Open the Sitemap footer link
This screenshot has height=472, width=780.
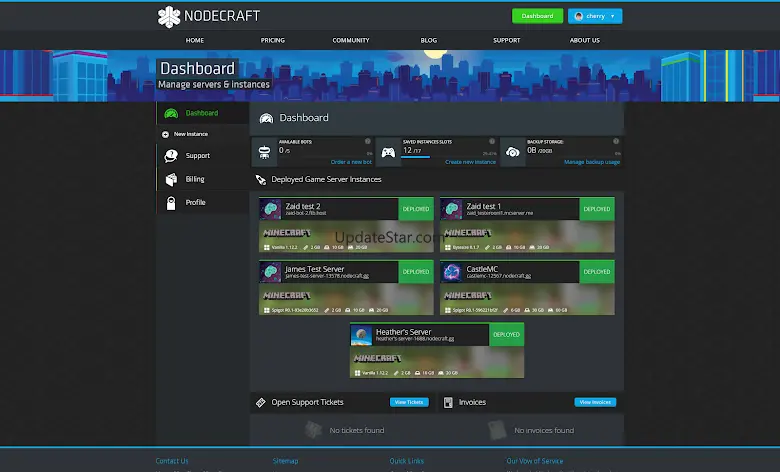[x=286, y=461]
